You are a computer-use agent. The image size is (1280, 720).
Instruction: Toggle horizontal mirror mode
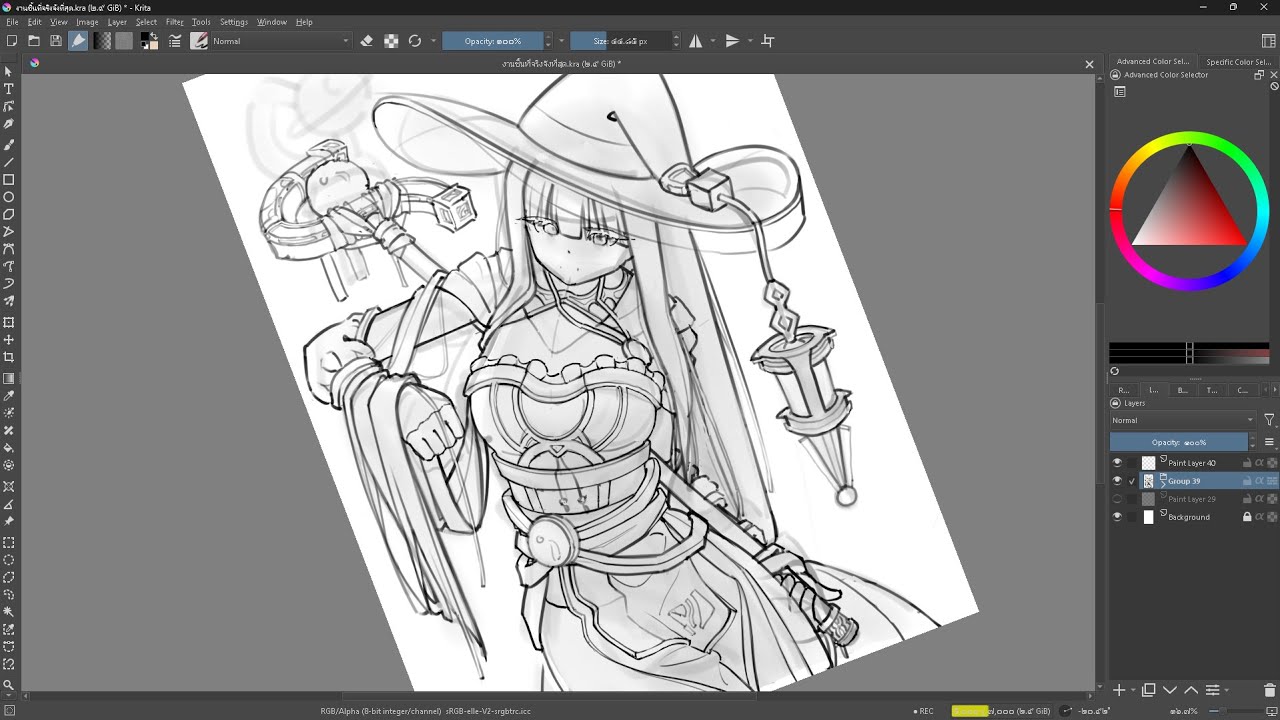pos(695,41)
